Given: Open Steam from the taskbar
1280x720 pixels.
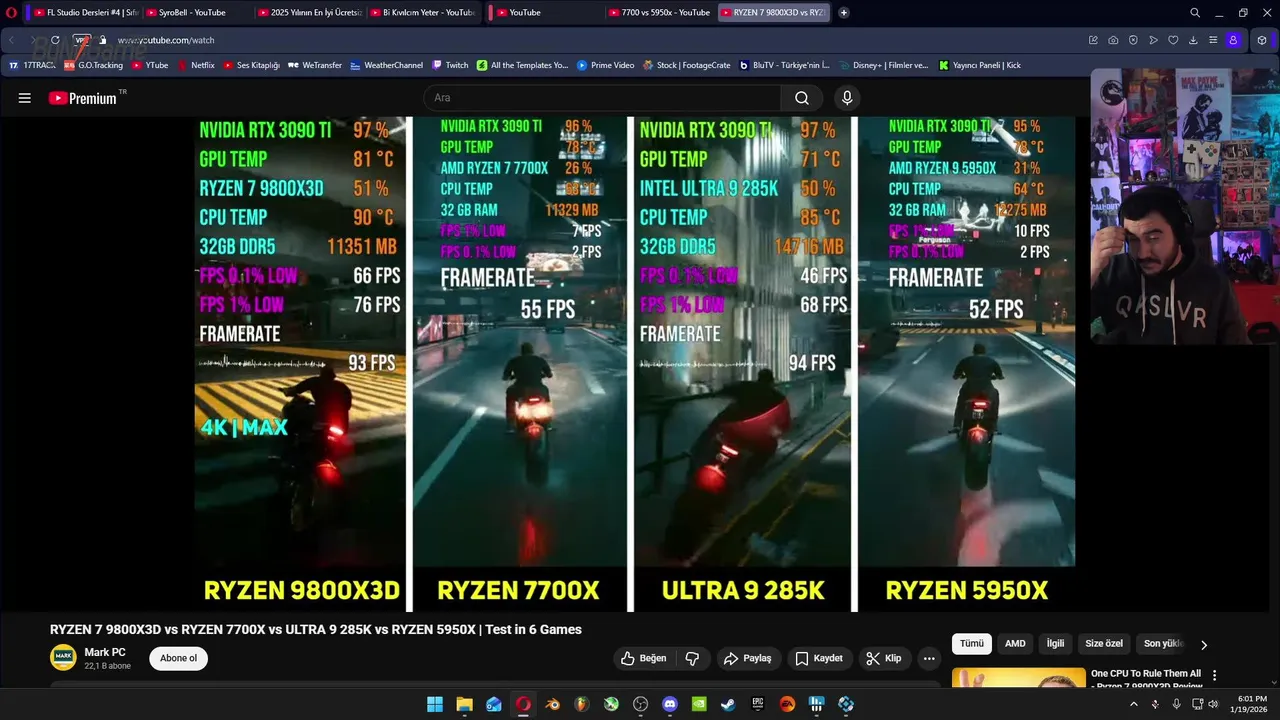Looking at the screenshot, I should coord(728,704).
